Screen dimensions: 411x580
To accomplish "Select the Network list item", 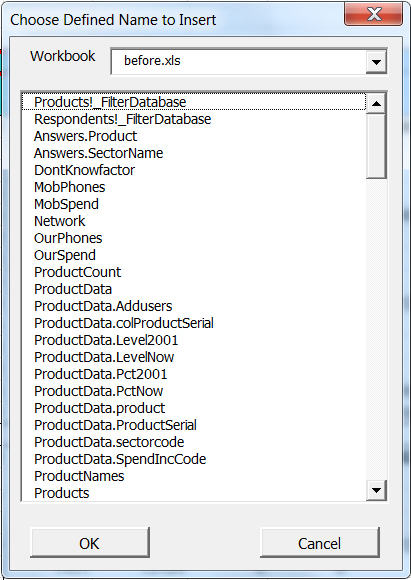I will point(194,221).
